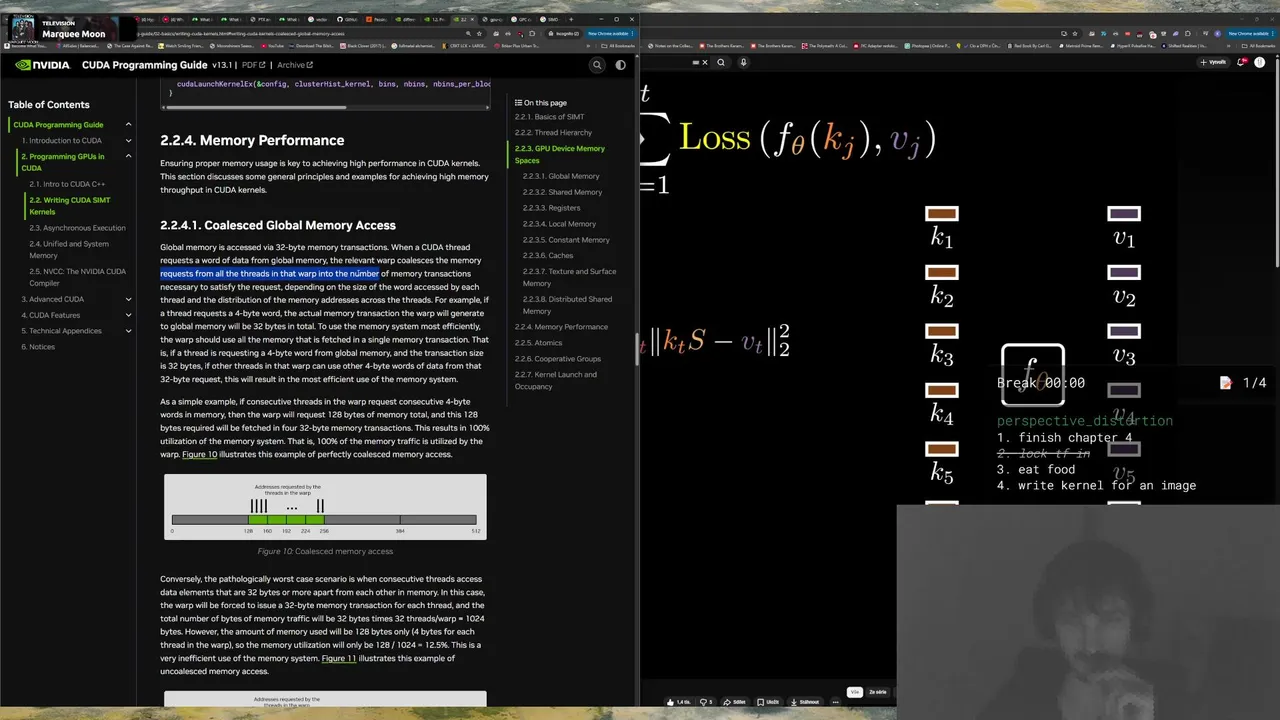Image resolution: width=1280 pixels, height=720 pixels.
Task: Open 2.5. NVCC: The NVIDIA CUDA Compiler
Action: (77, 277)
